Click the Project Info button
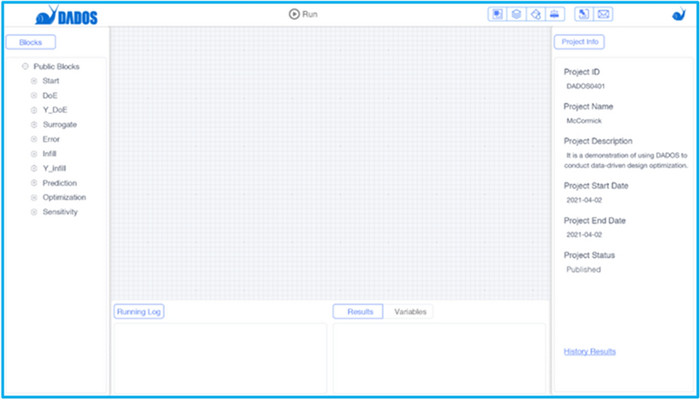 point(579,42)
